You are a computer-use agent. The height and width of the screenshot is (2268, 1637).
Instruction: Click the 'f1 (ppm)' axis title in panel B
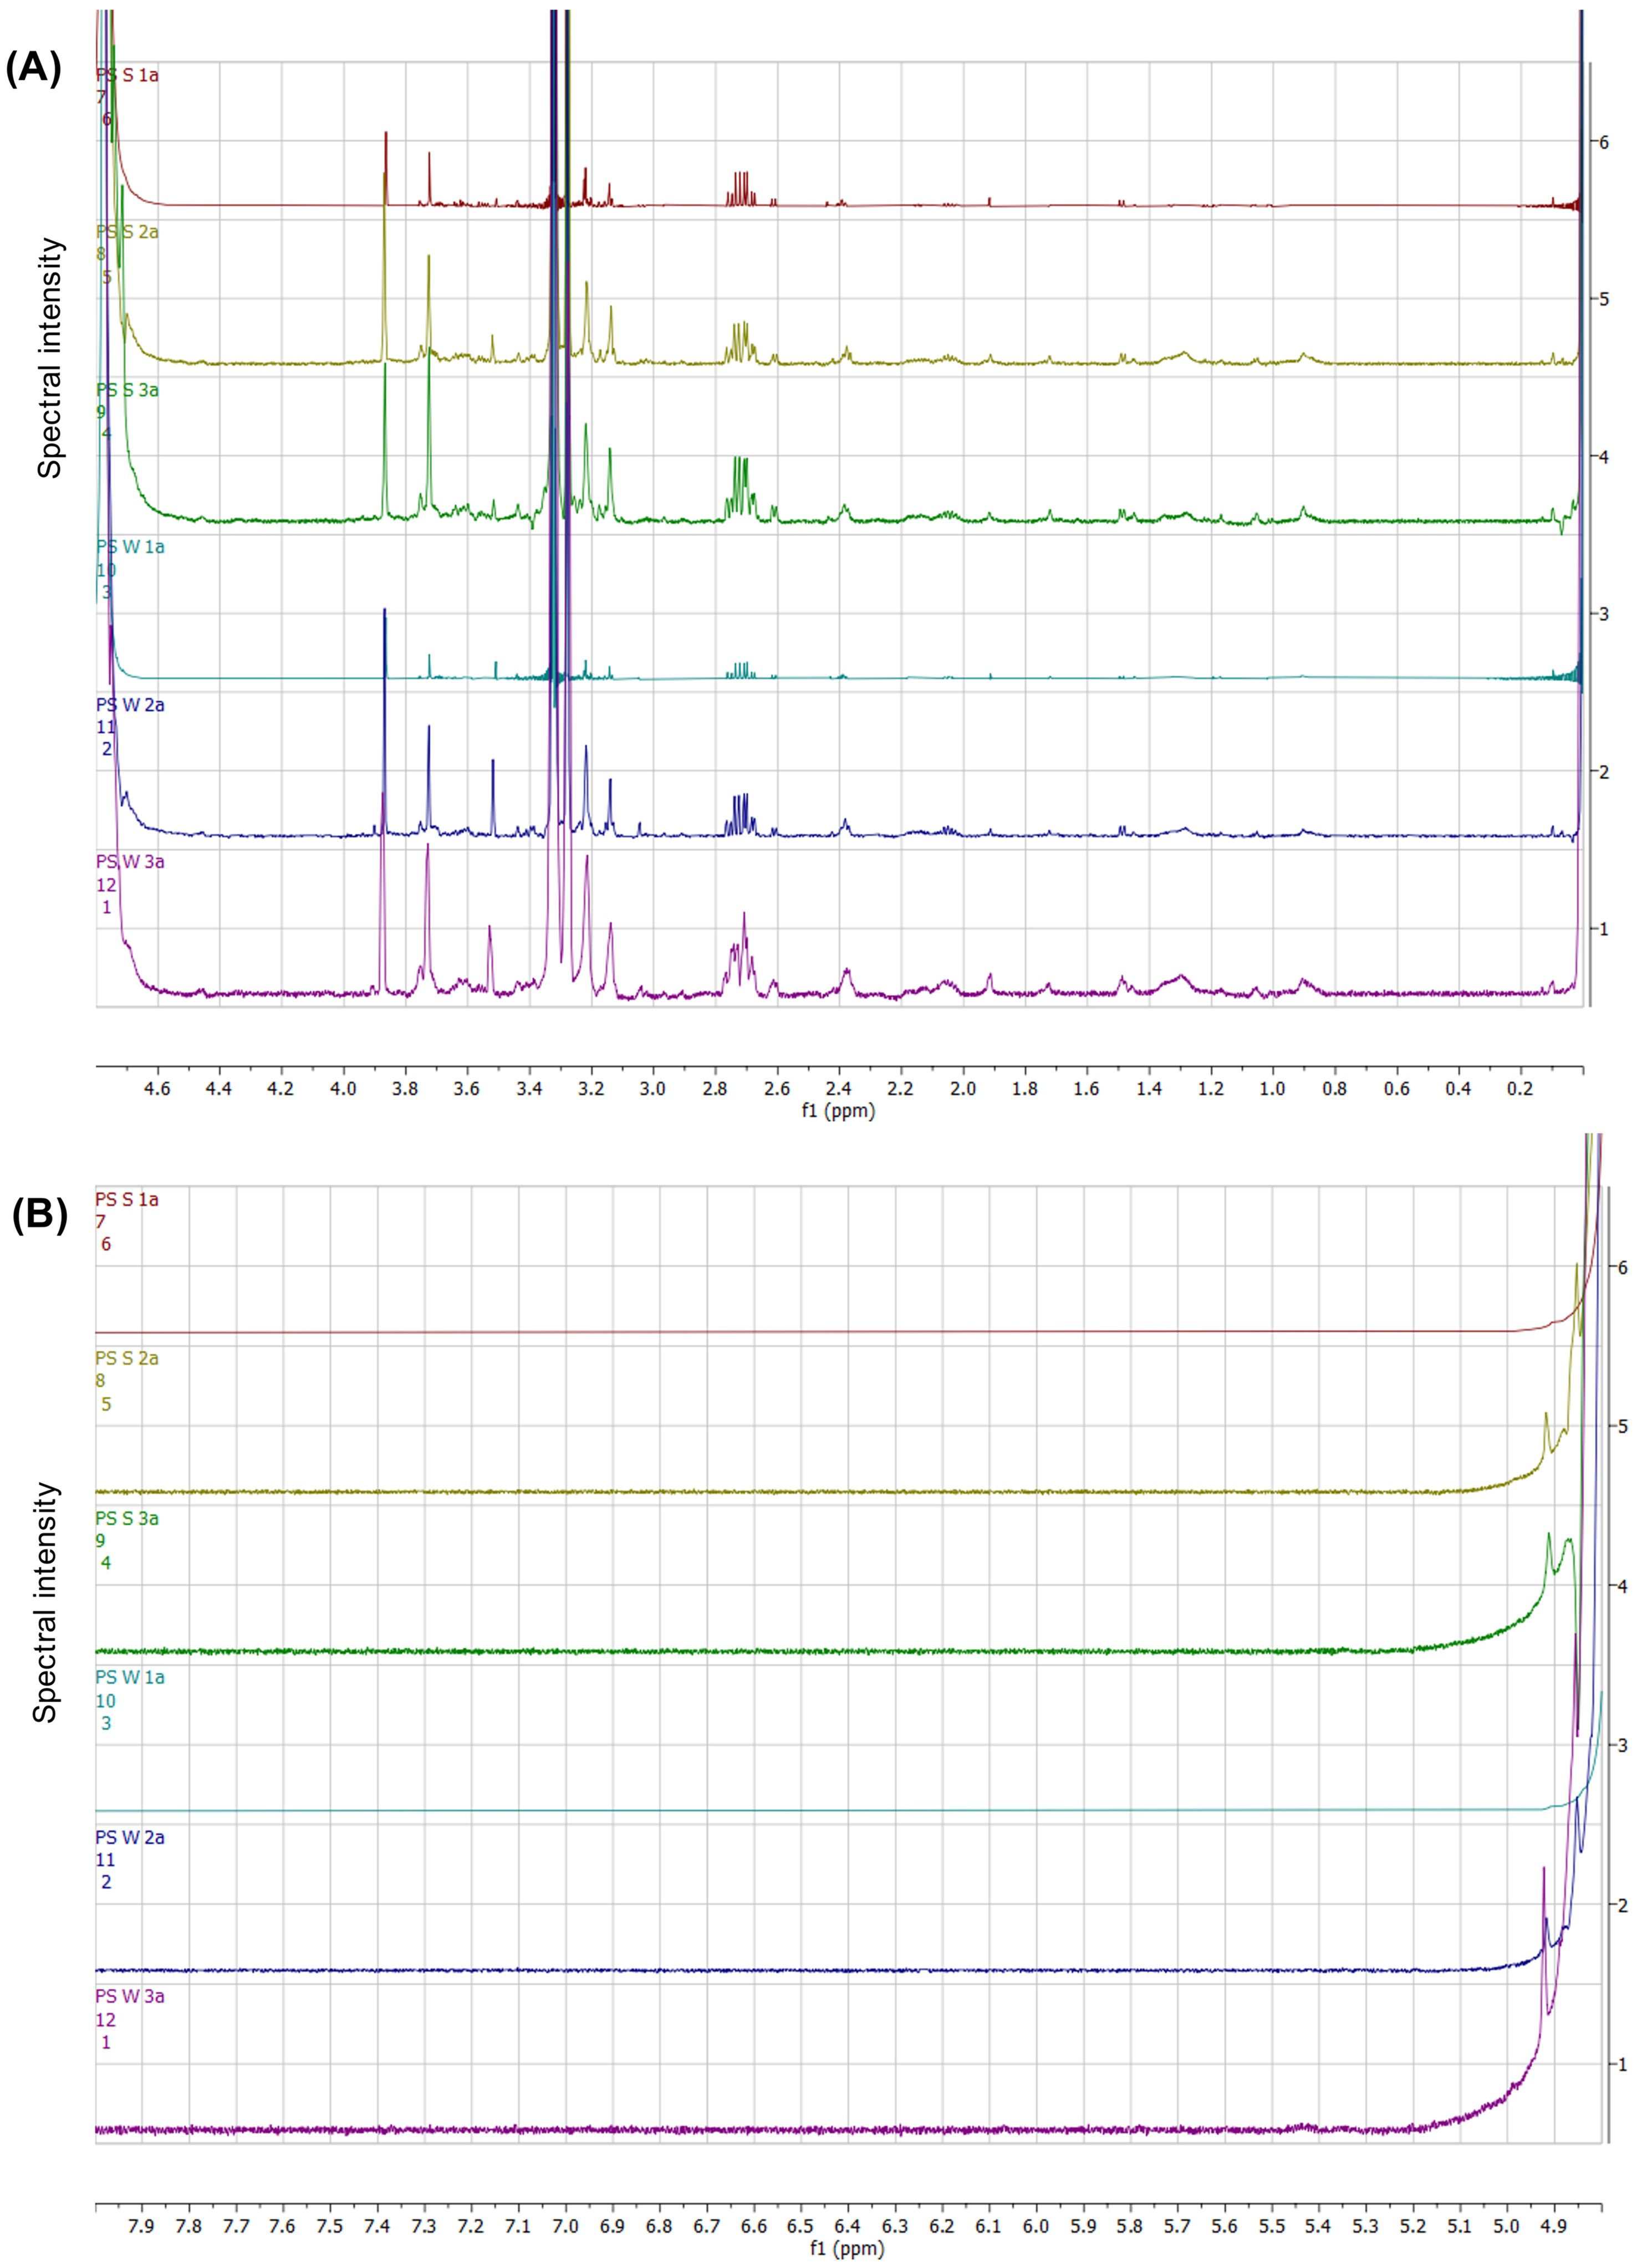(x=847, y=2249)
